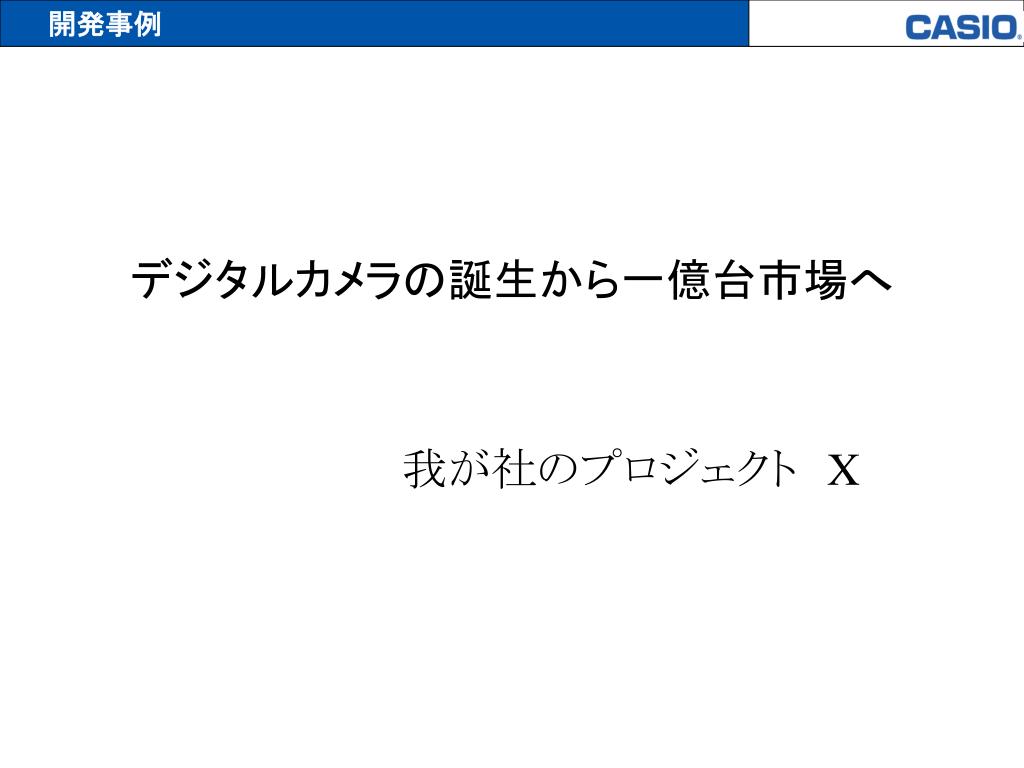1024x768 pixels.
Task: Click the 事例 characters in the header
Action: point(133,25)
